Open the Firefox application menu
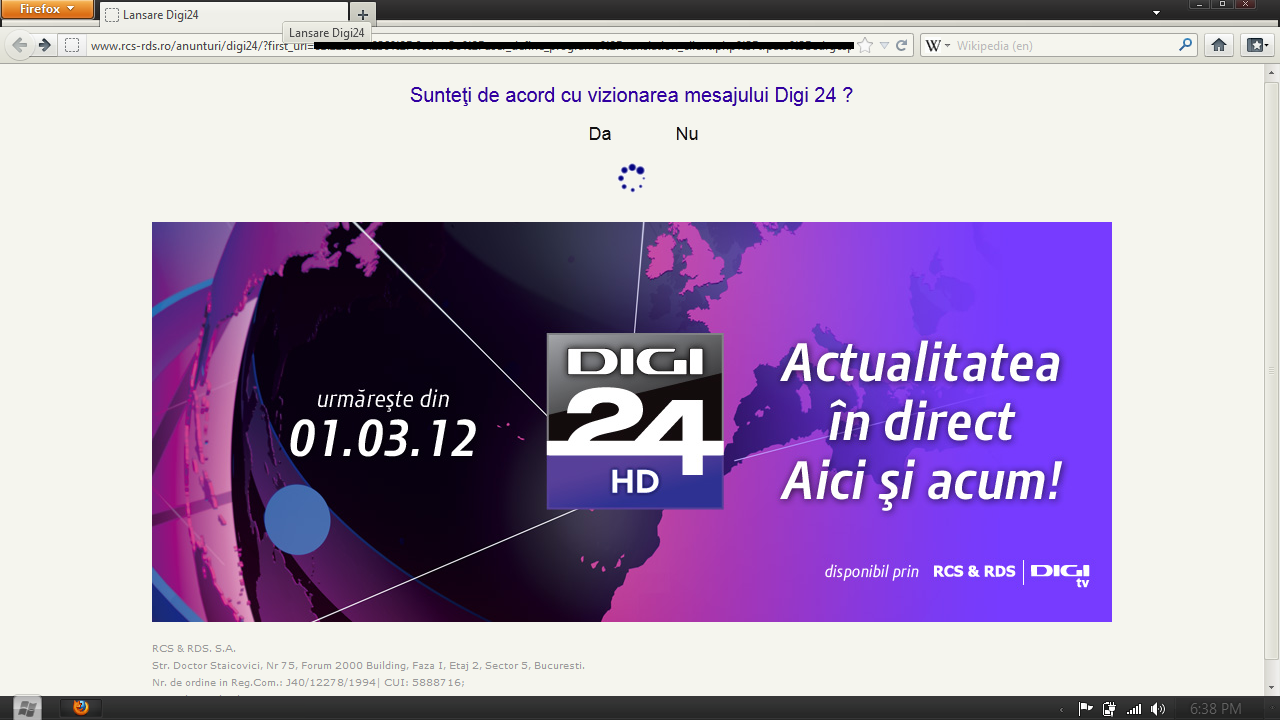The image size is (1280, 720). pyautogui.click(x=47, y=9)
